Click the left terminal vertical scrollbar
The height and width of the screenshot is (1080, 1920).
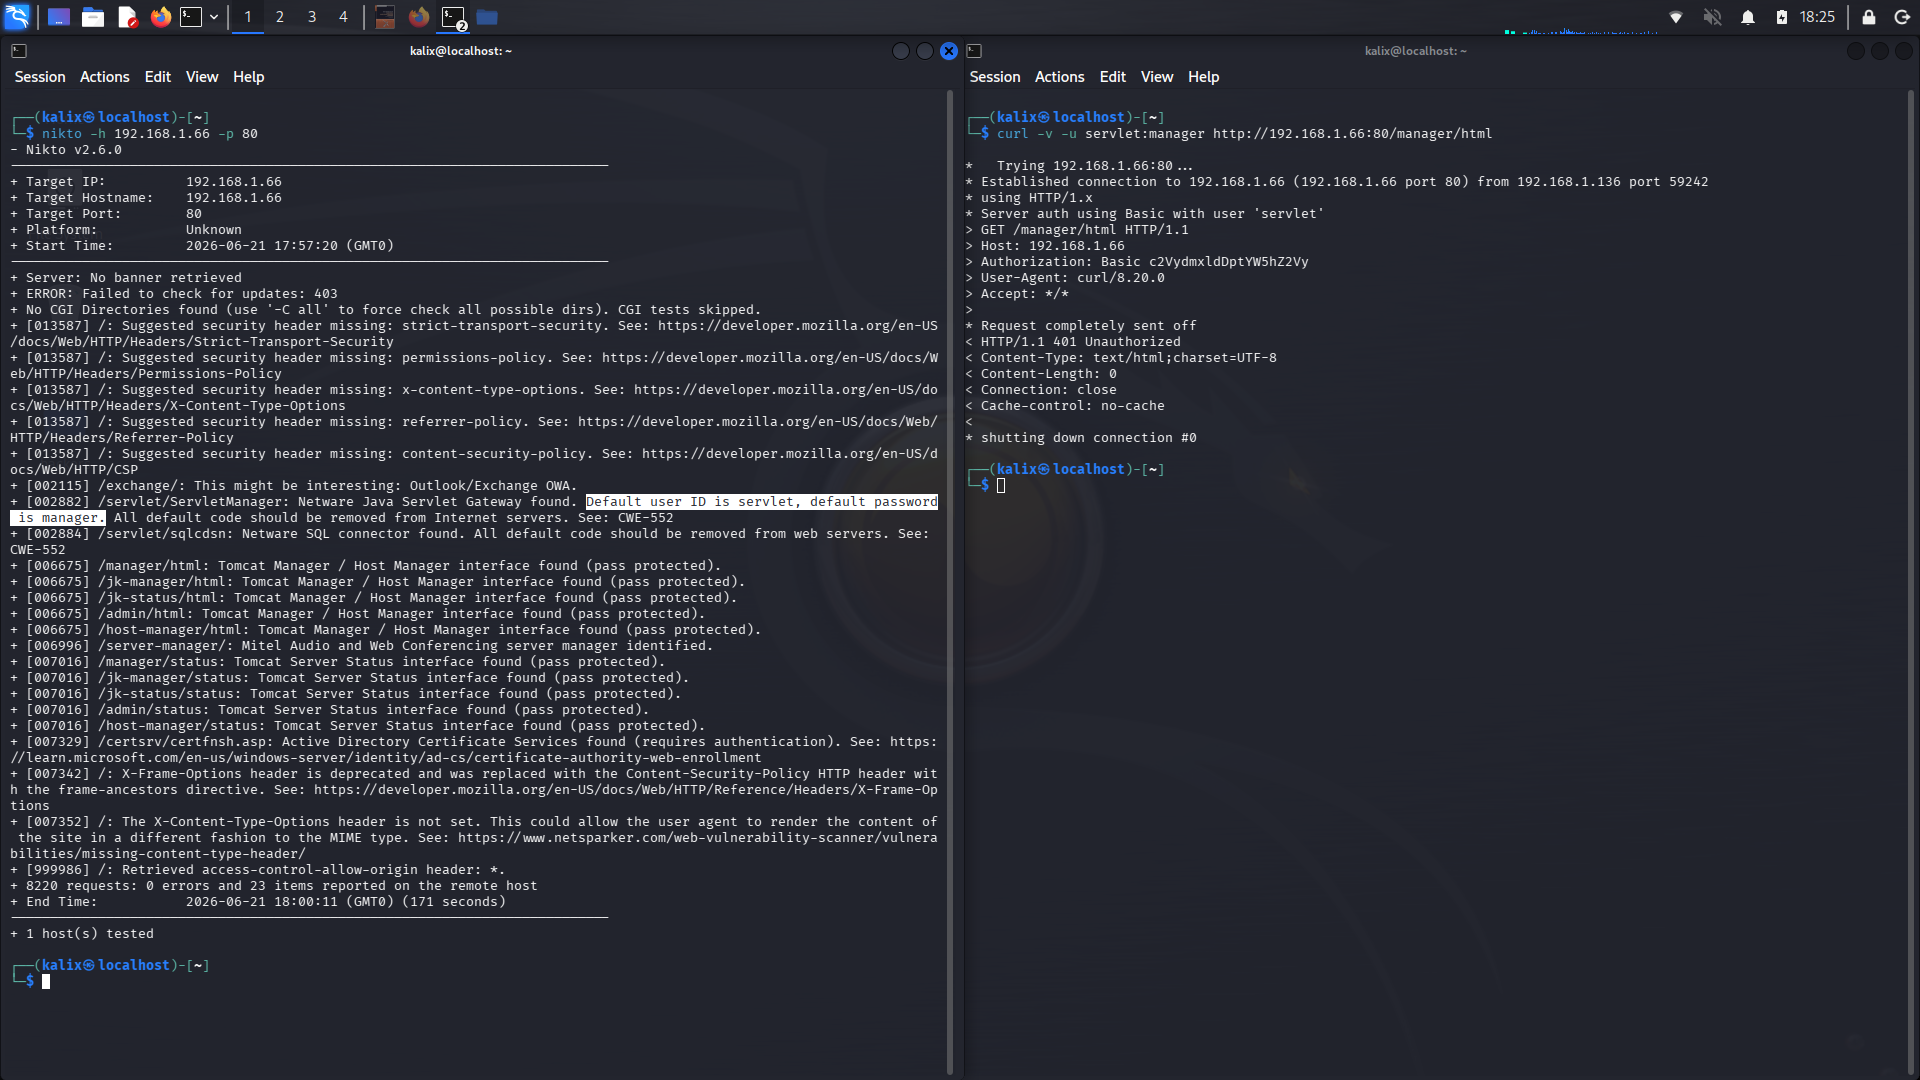click(x=950, y=580)
